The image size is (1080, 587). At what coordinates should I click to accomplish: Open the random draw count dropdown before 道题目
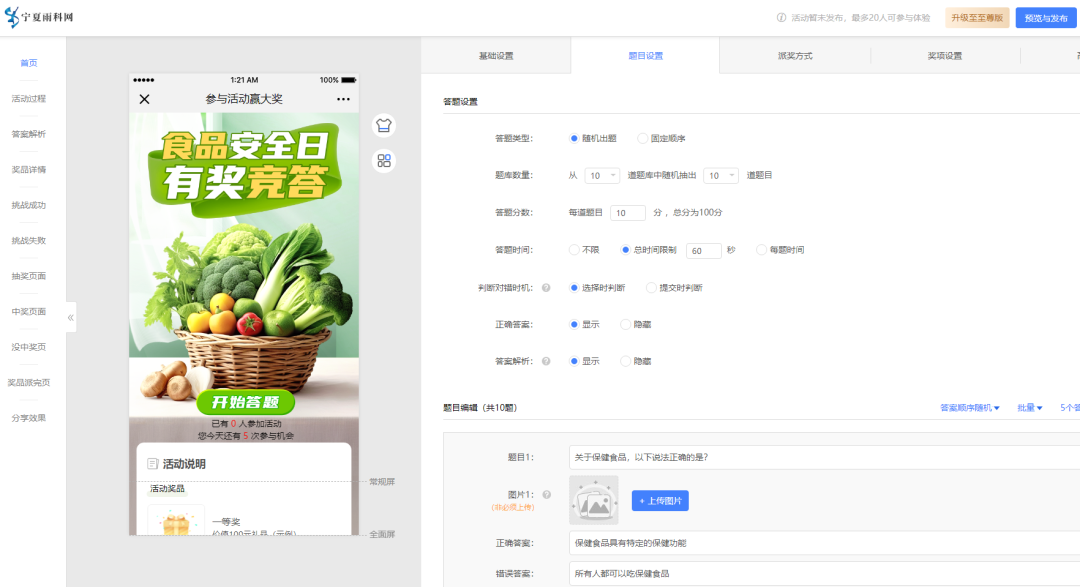click(x=720, y=176)
